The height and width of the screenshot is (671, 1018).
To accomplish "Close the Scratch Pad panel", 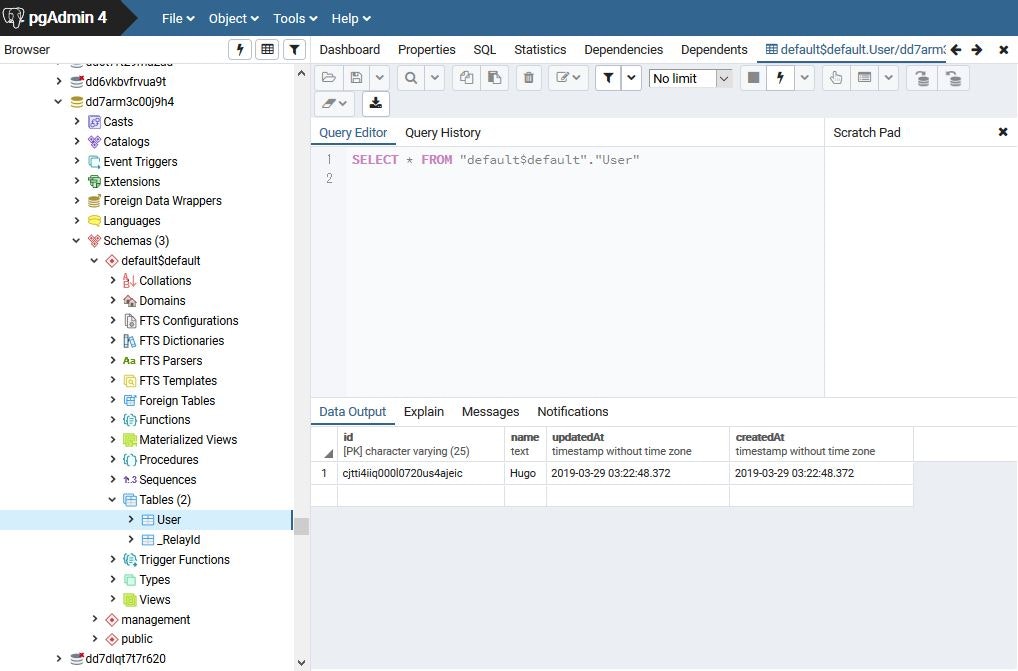I will (1002, 132).
